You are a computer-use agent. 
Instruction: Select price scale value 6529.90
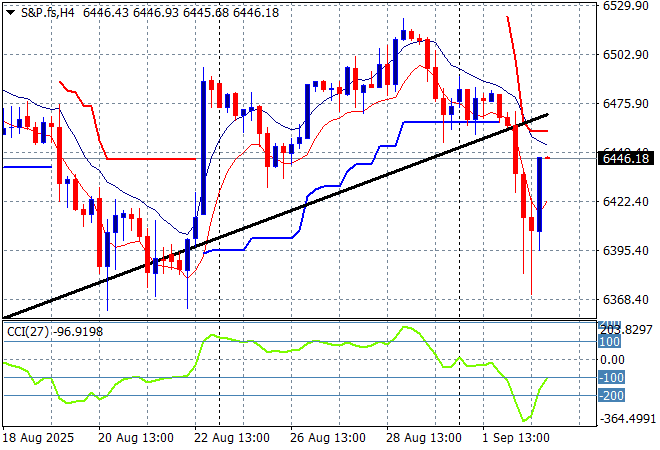626,6
